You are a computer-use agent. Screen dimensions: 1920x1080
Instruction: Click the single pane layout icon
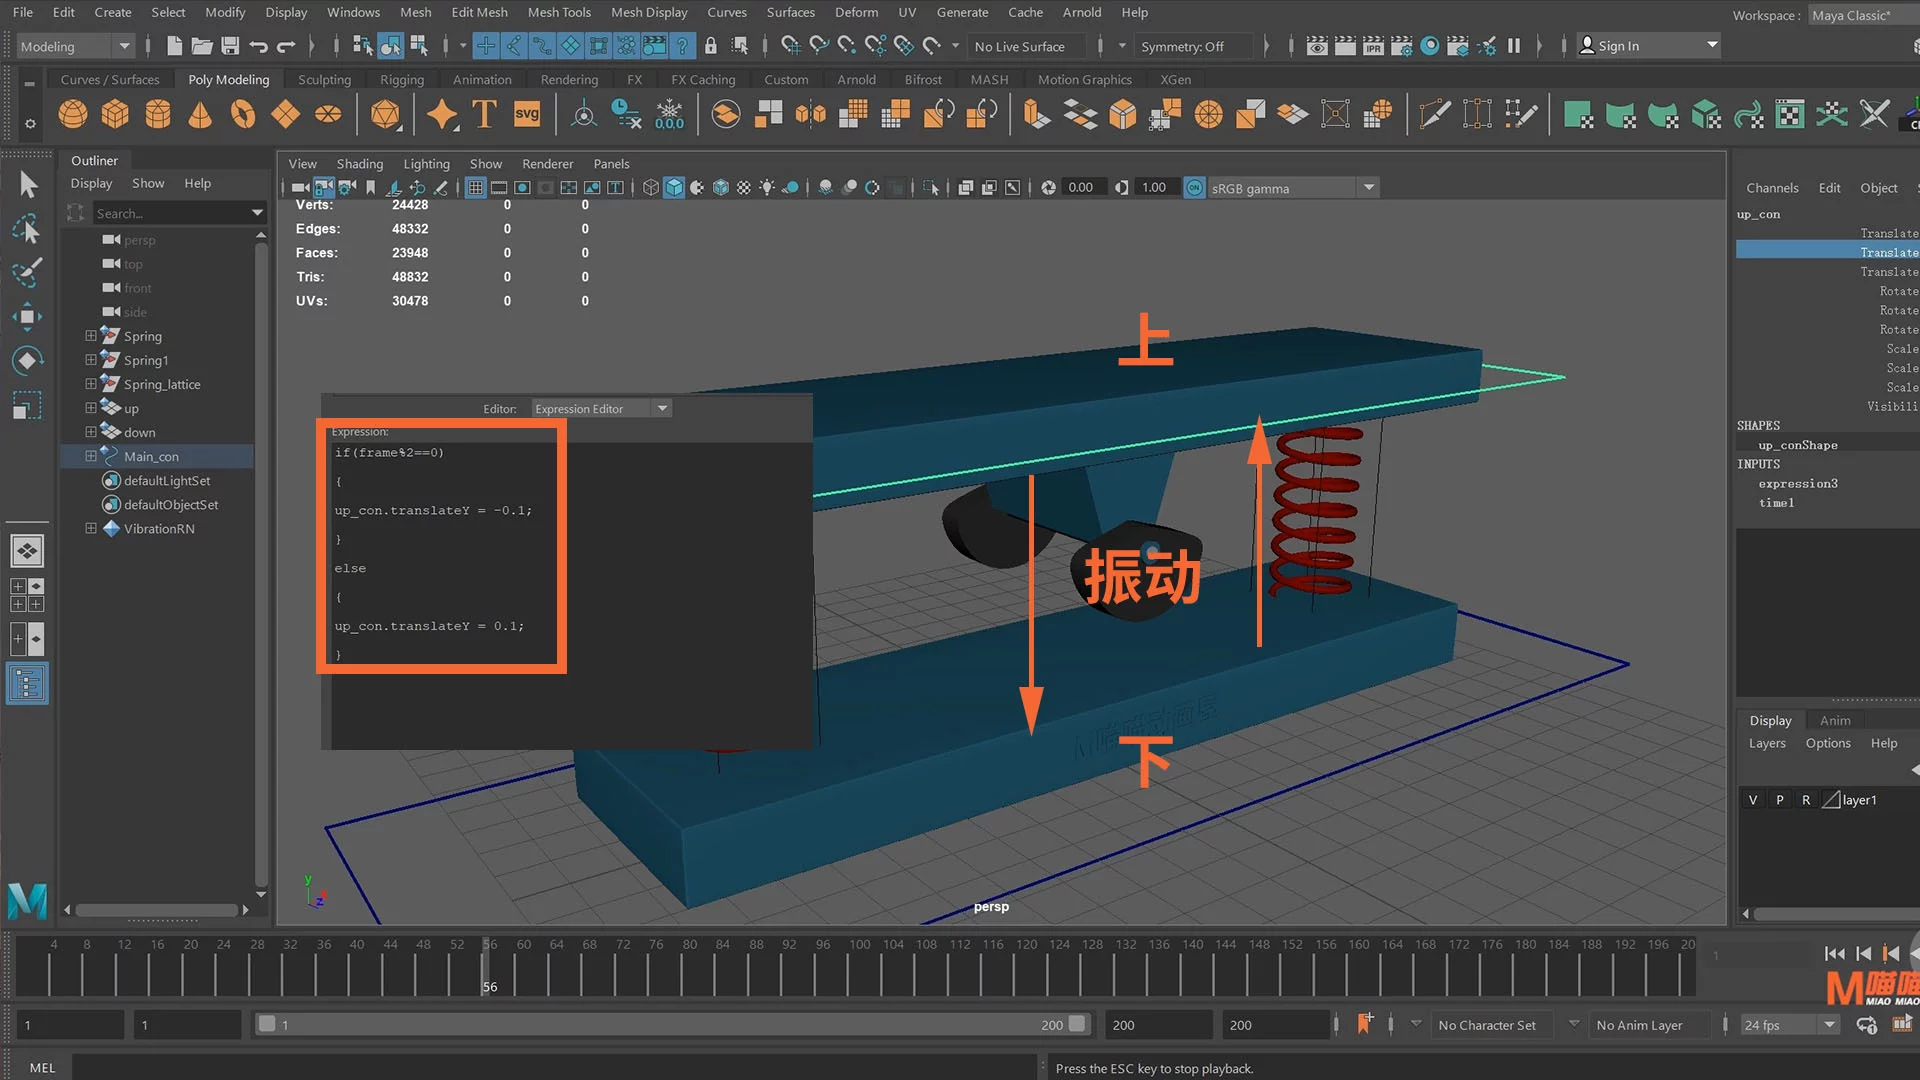click(x=27, y=551)
